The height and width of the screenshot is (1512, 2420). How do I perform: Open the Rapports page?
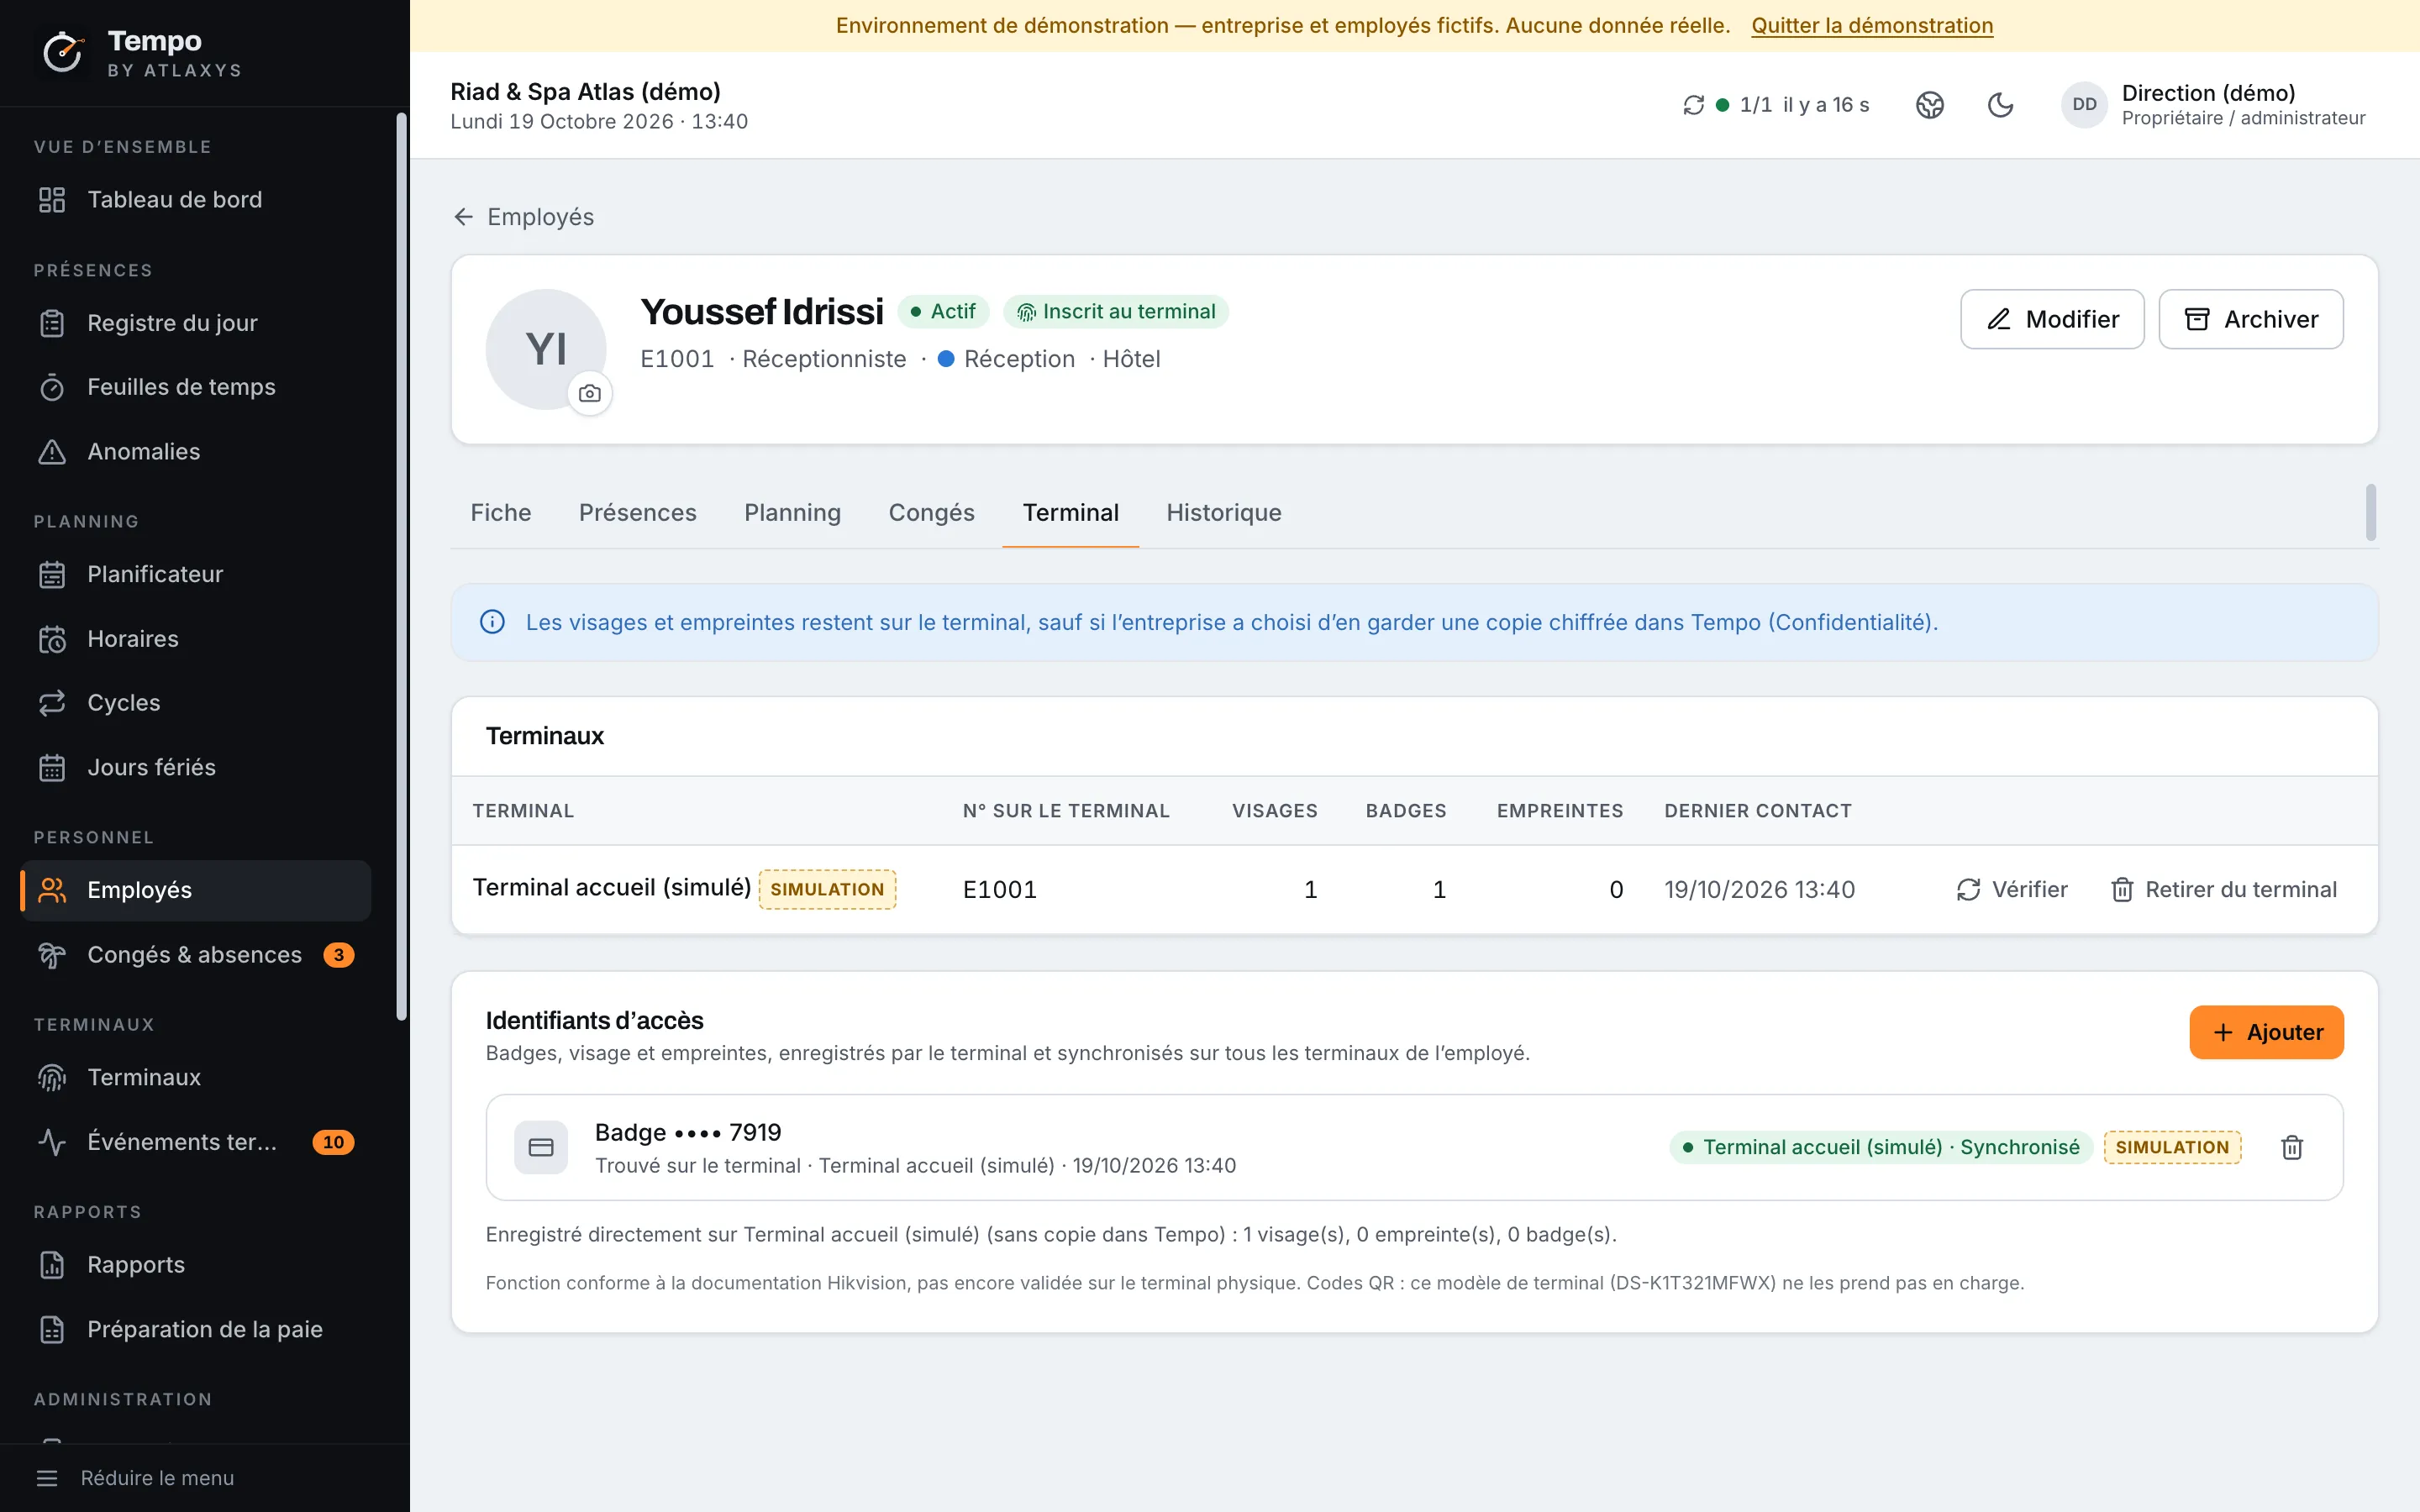(x=195, y=1265)
